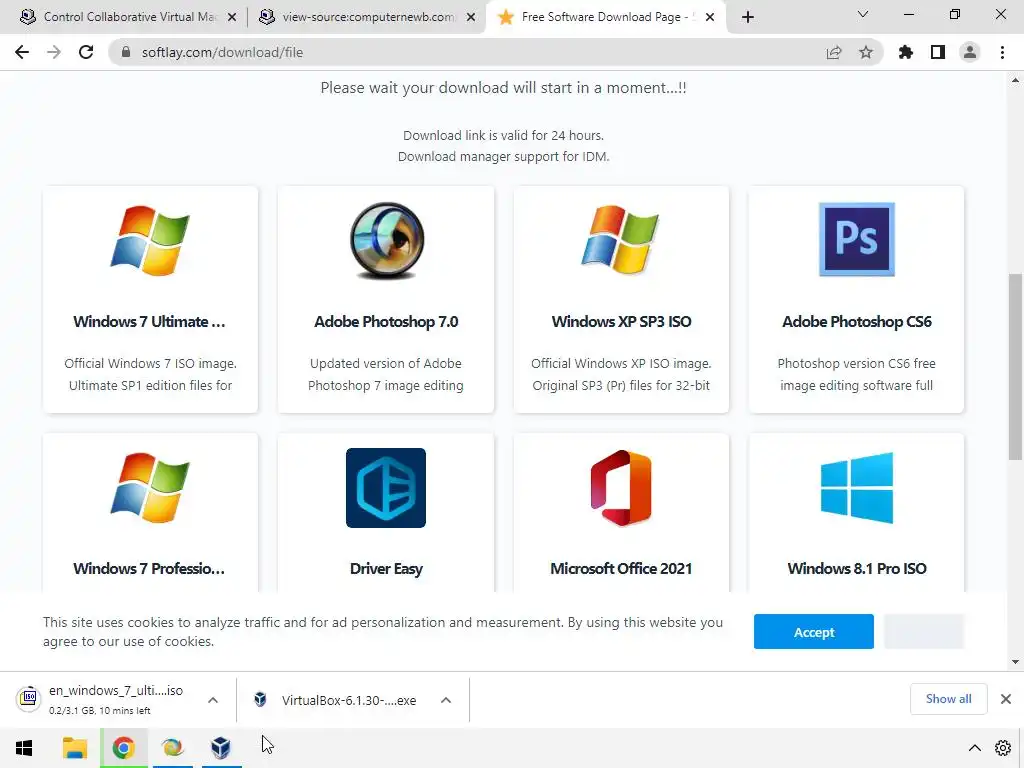Image resolution: width=1024 pixels, height=768 pixels.
Task: Click the 'Photoshop version CS6 free' description
Action: click(856, 363)
